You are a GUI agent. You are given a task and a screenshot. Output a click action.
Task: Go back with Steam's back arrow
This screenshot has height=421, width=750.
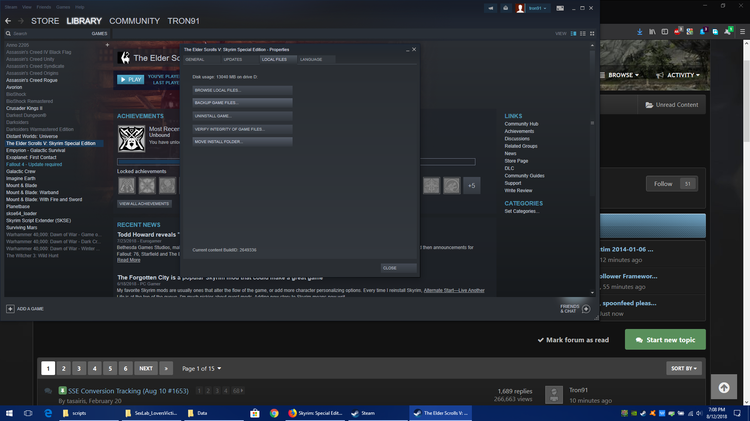(8, 21)
